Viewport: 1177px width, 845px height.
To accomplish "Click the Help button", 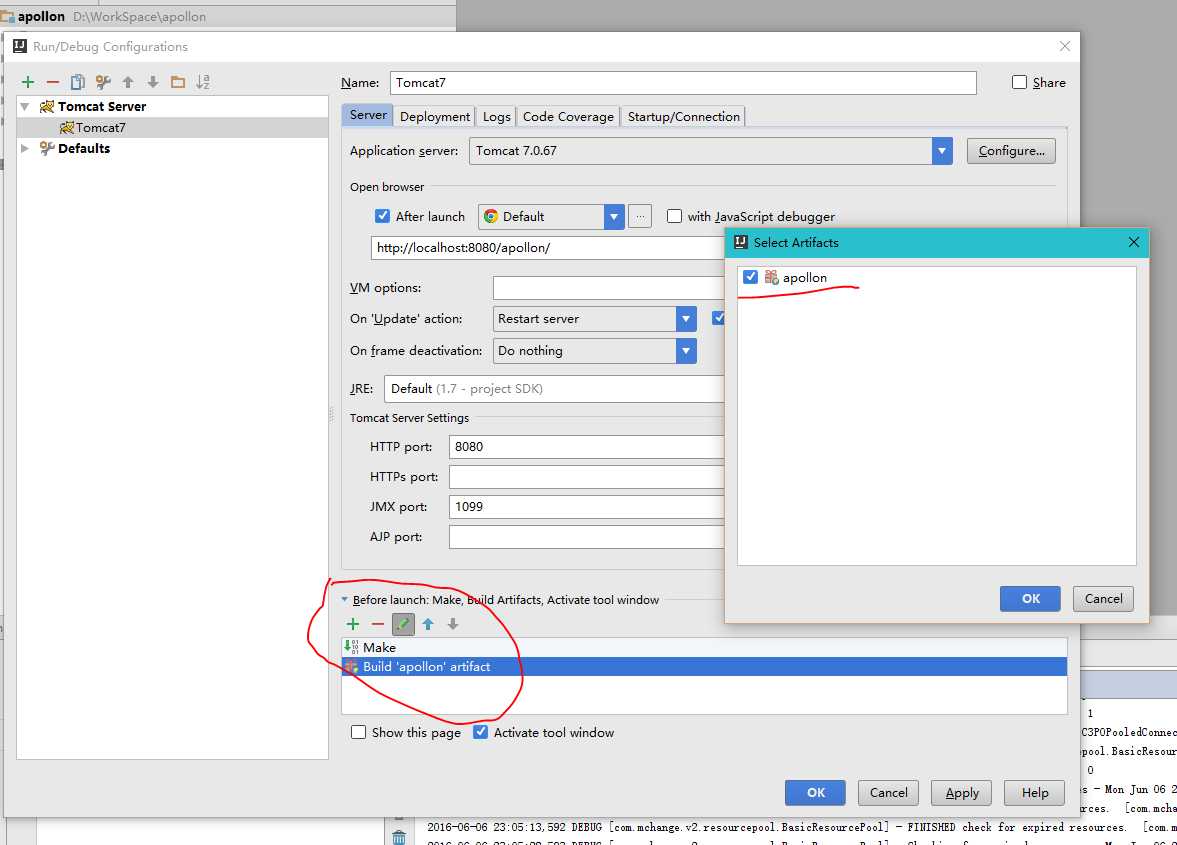I will click(1034, 792).
